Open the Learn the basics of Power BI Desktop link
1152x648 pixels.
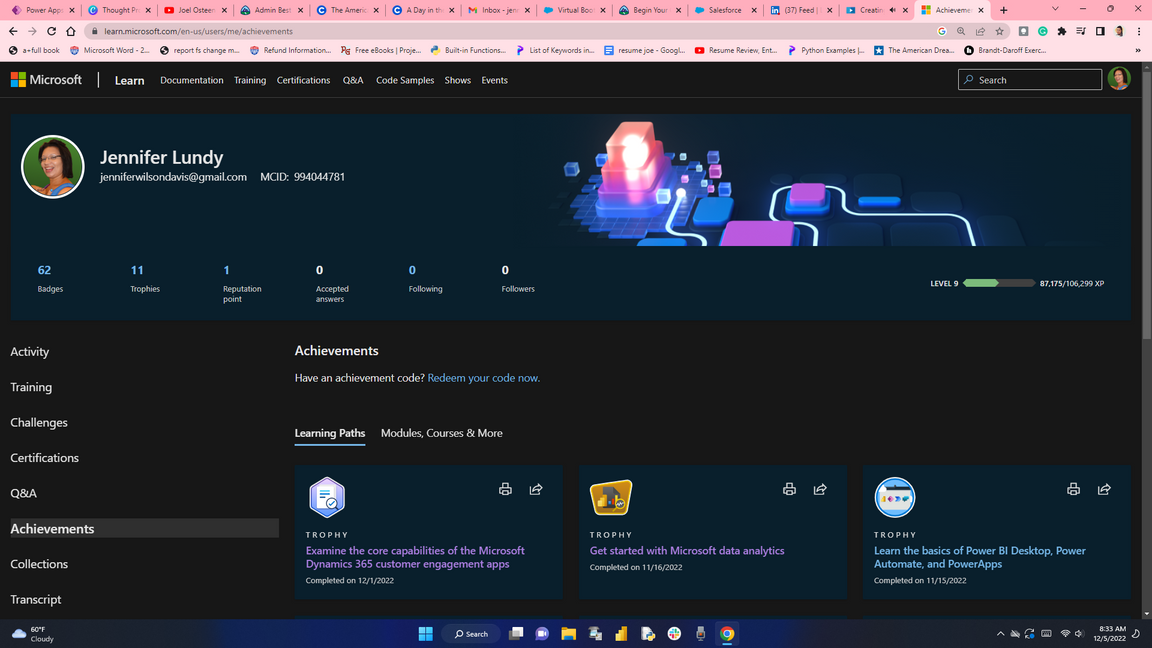[979, 557]
